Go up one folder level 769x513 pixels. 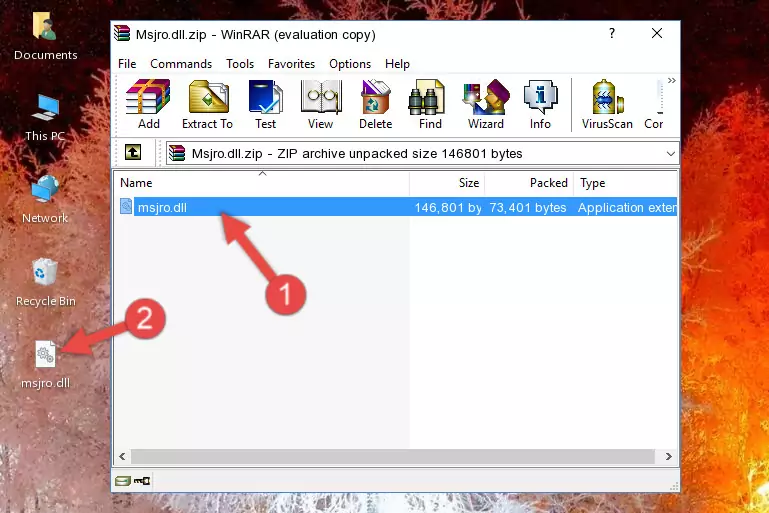point(133,153)
